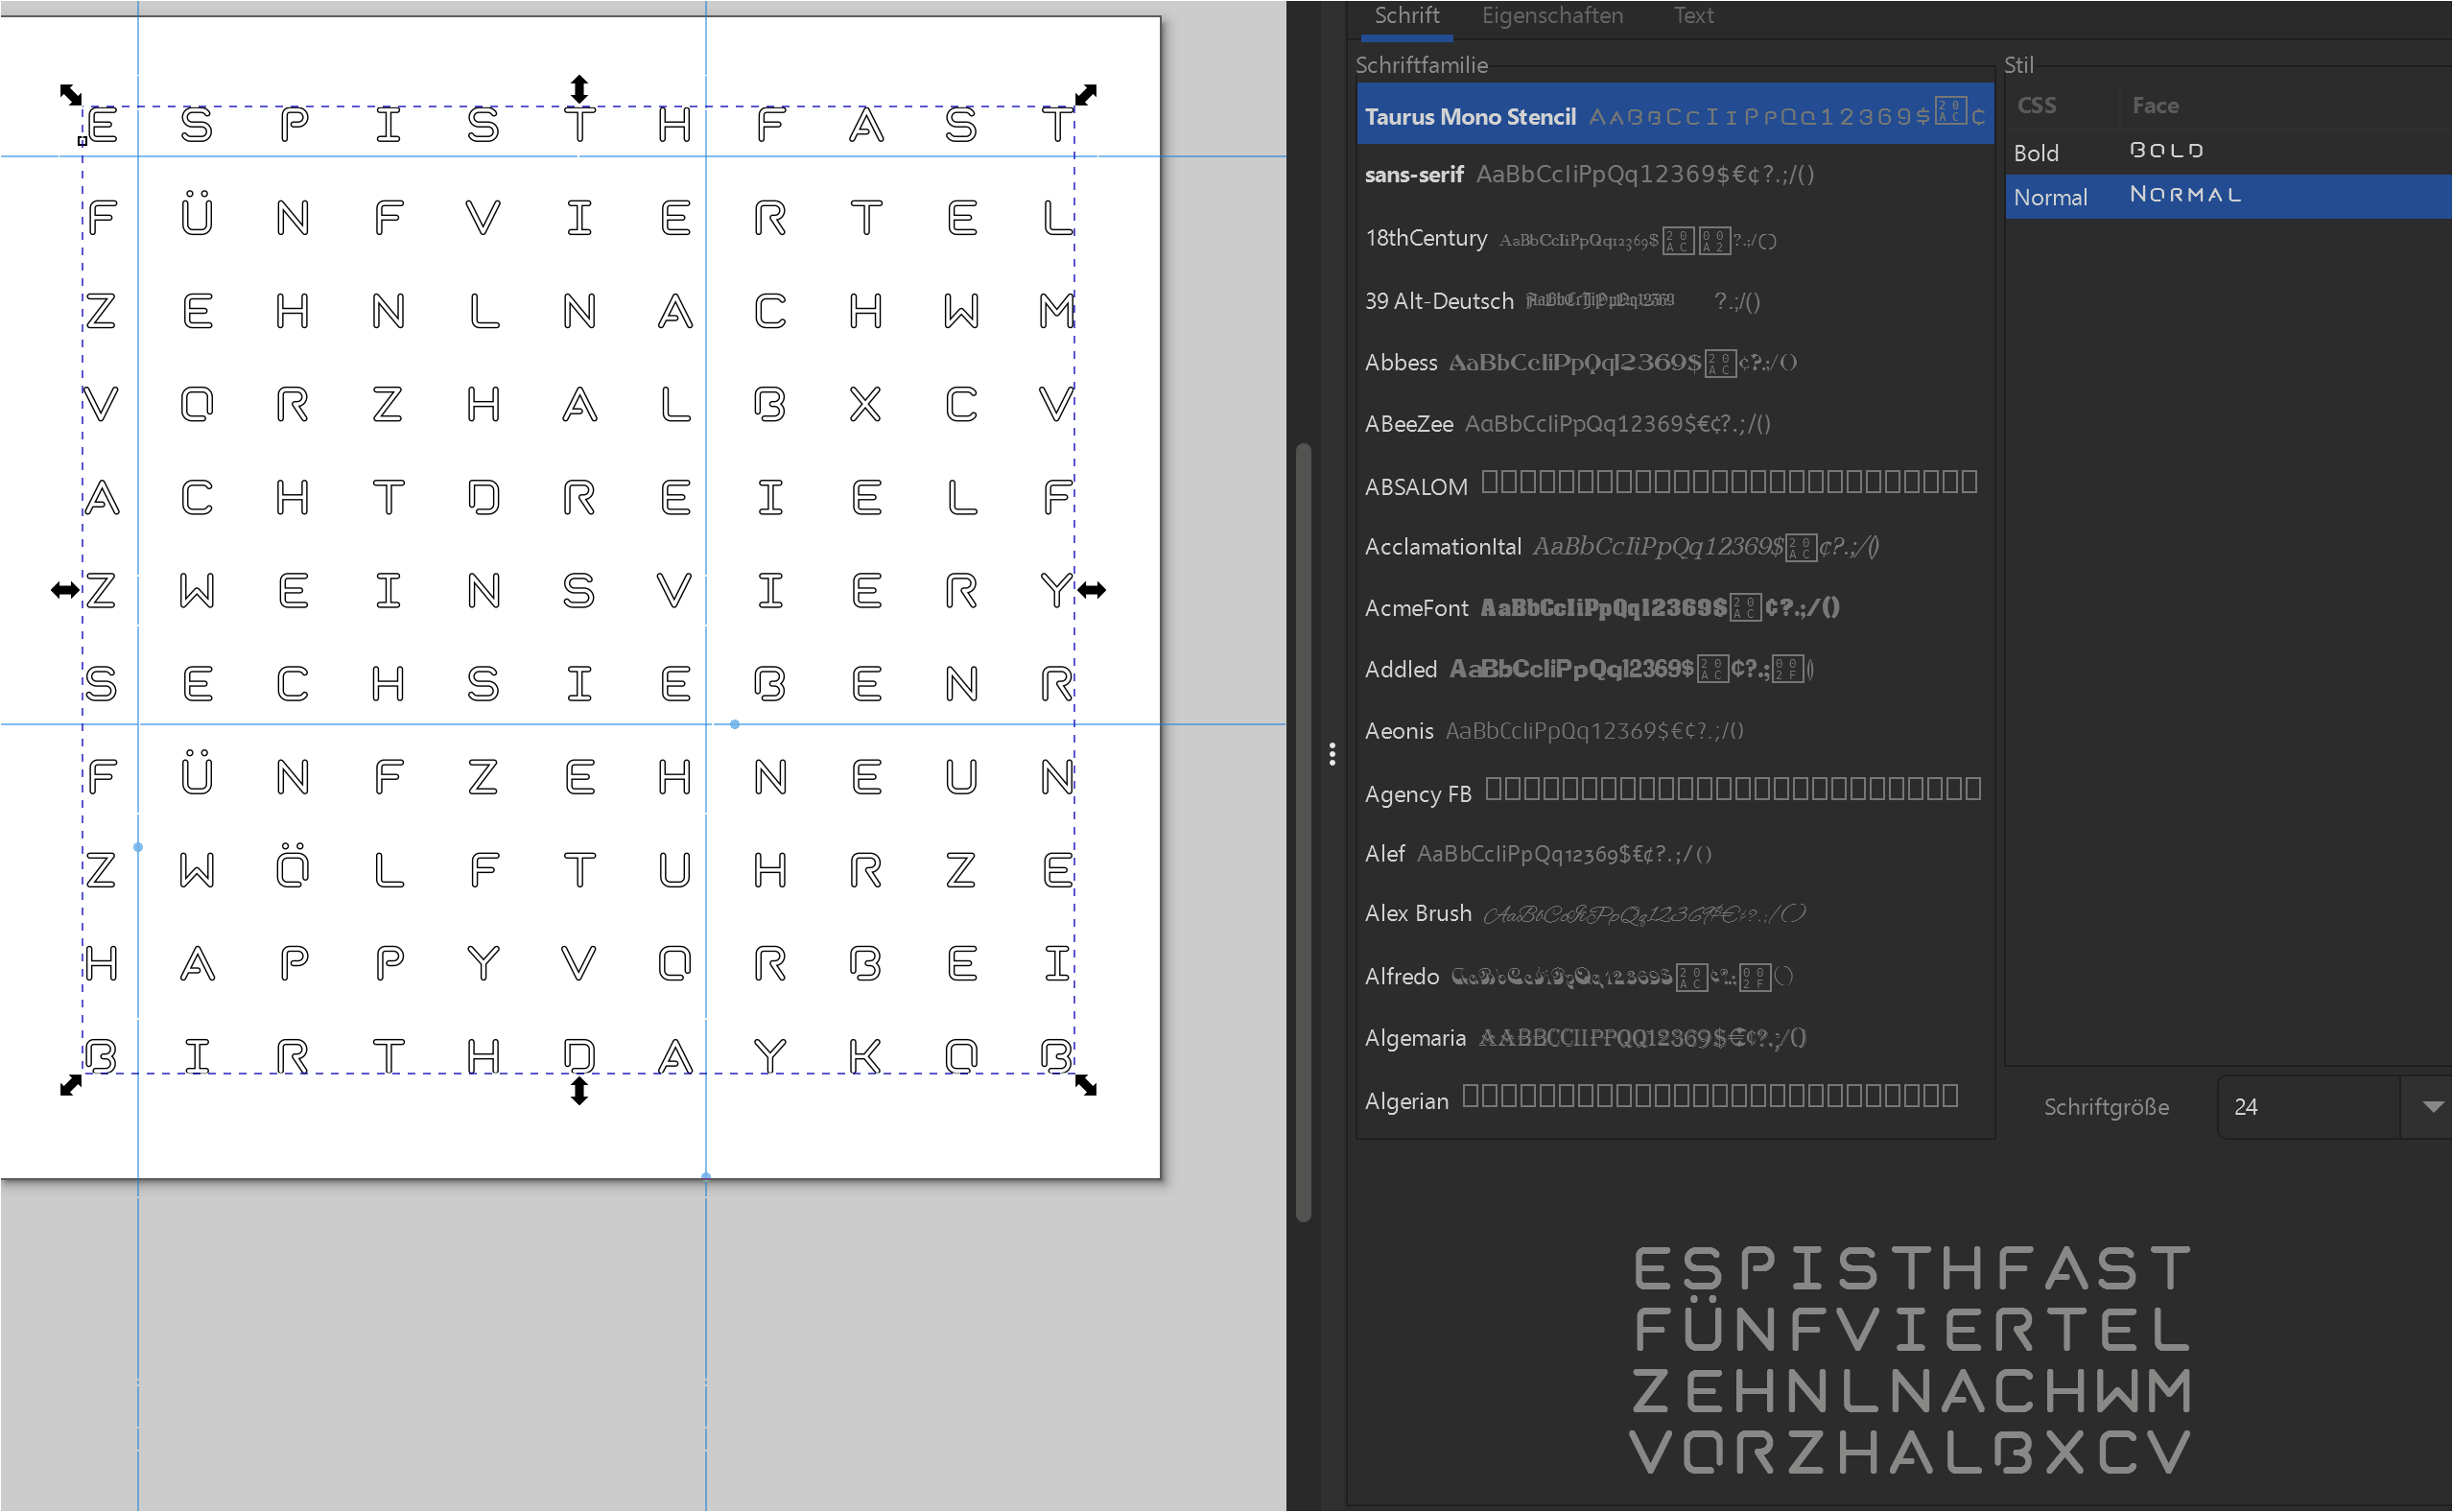Click the CSS column header
Viewport: 2453px width, 1512px height.
click(x=2037, y=105)
